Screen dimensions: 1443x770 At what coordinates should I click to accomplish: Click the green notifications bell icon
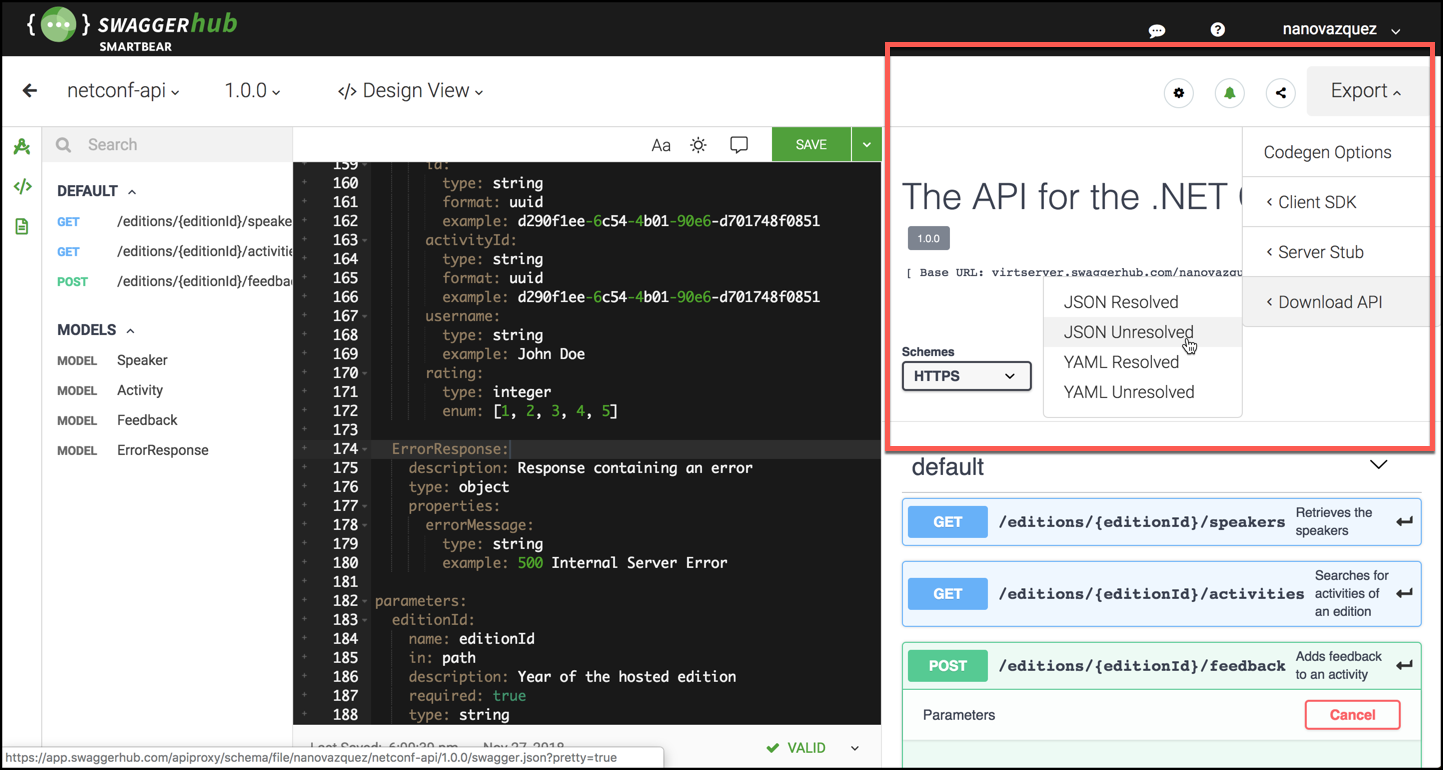(1229, 93)
